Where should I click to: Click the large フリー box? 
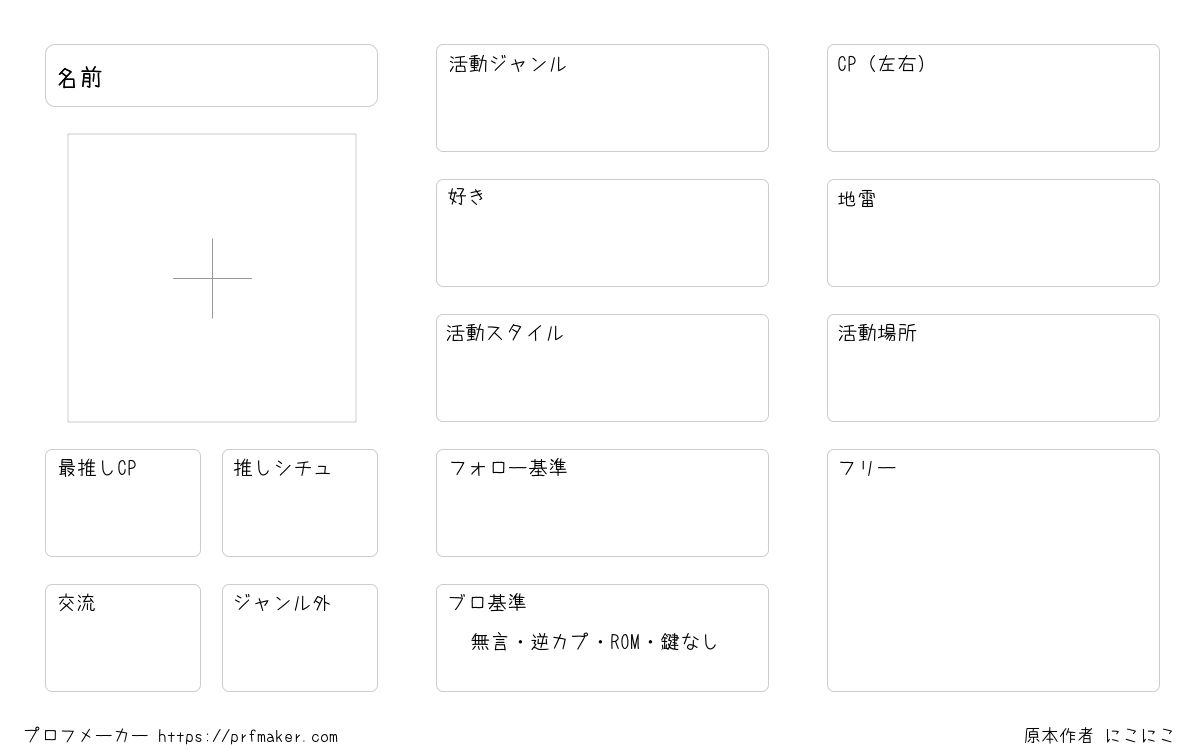click(x=993, y=570)
